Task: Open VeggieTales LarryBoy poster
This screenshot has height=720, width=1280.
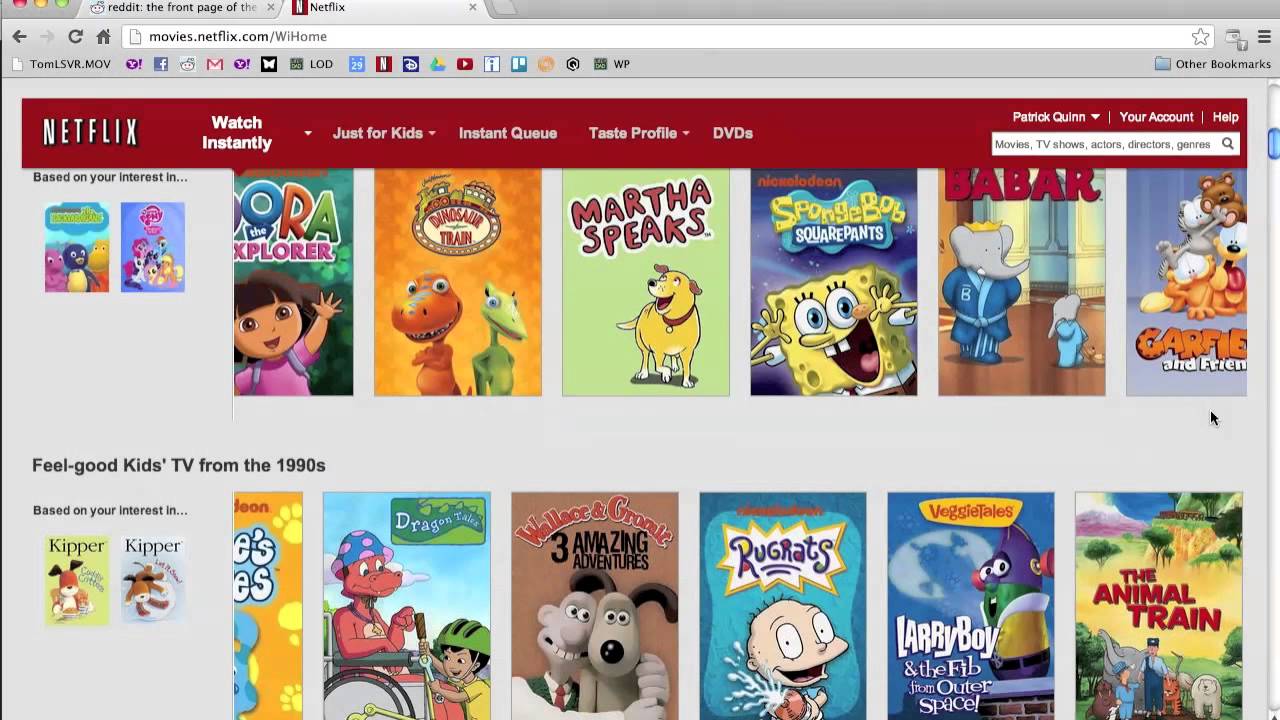Action: [x=971, y=606]
